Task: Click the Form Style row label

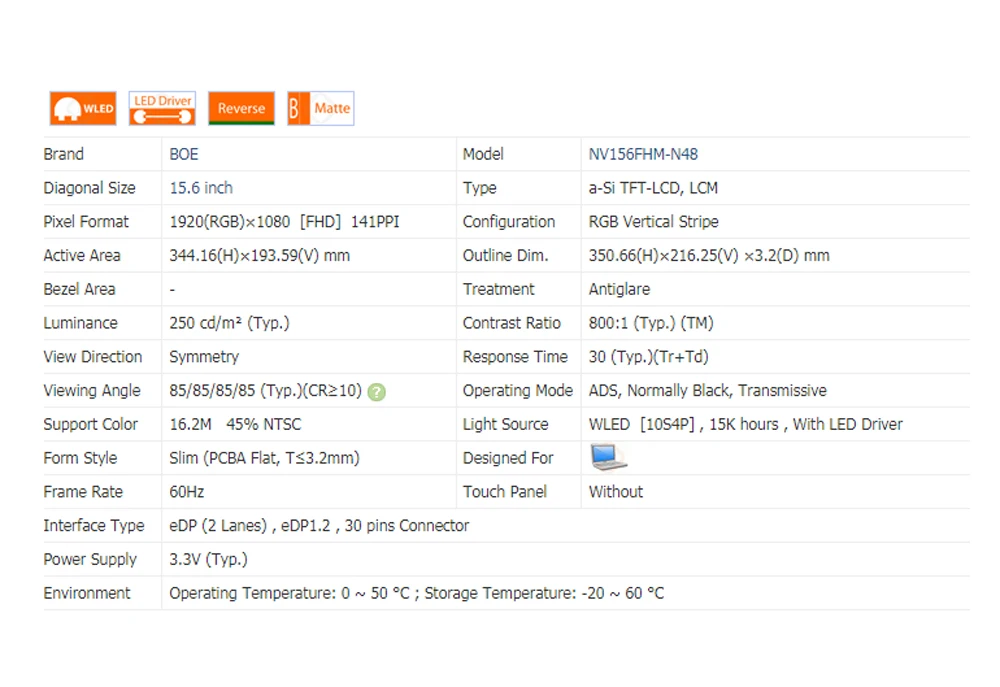Action: point(80,459)
